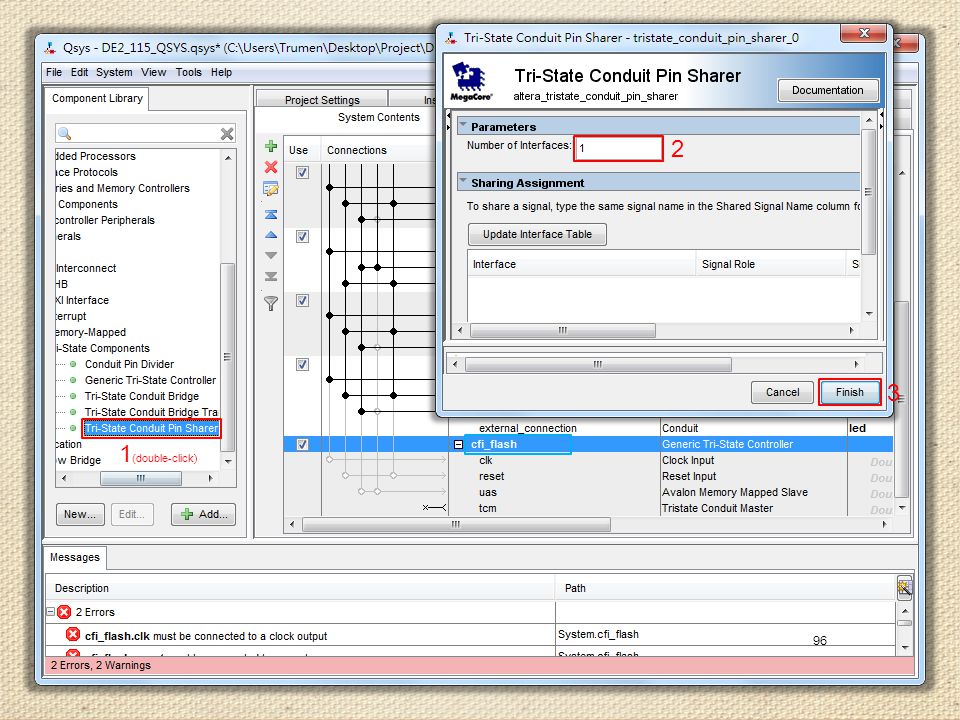Select the cfi_flash row name
This screenshot has height=720, width=960.
tap(494, 444)
